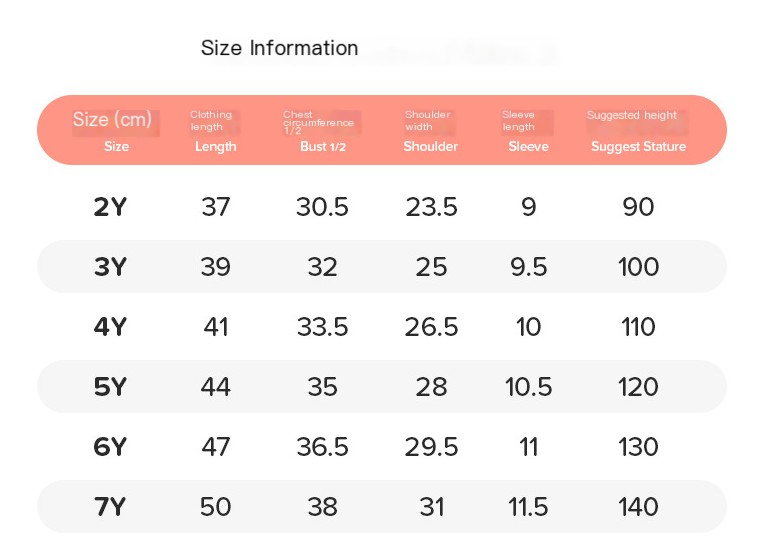Click the Bust 1/2 column header
The height and width of the screenshot is (546, 764).
[x=323, y=147]
